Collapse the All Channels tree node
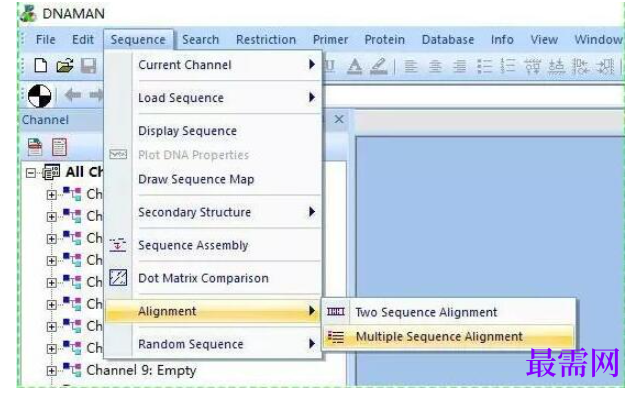Screen dimensions: 638x394 point(31,173)
